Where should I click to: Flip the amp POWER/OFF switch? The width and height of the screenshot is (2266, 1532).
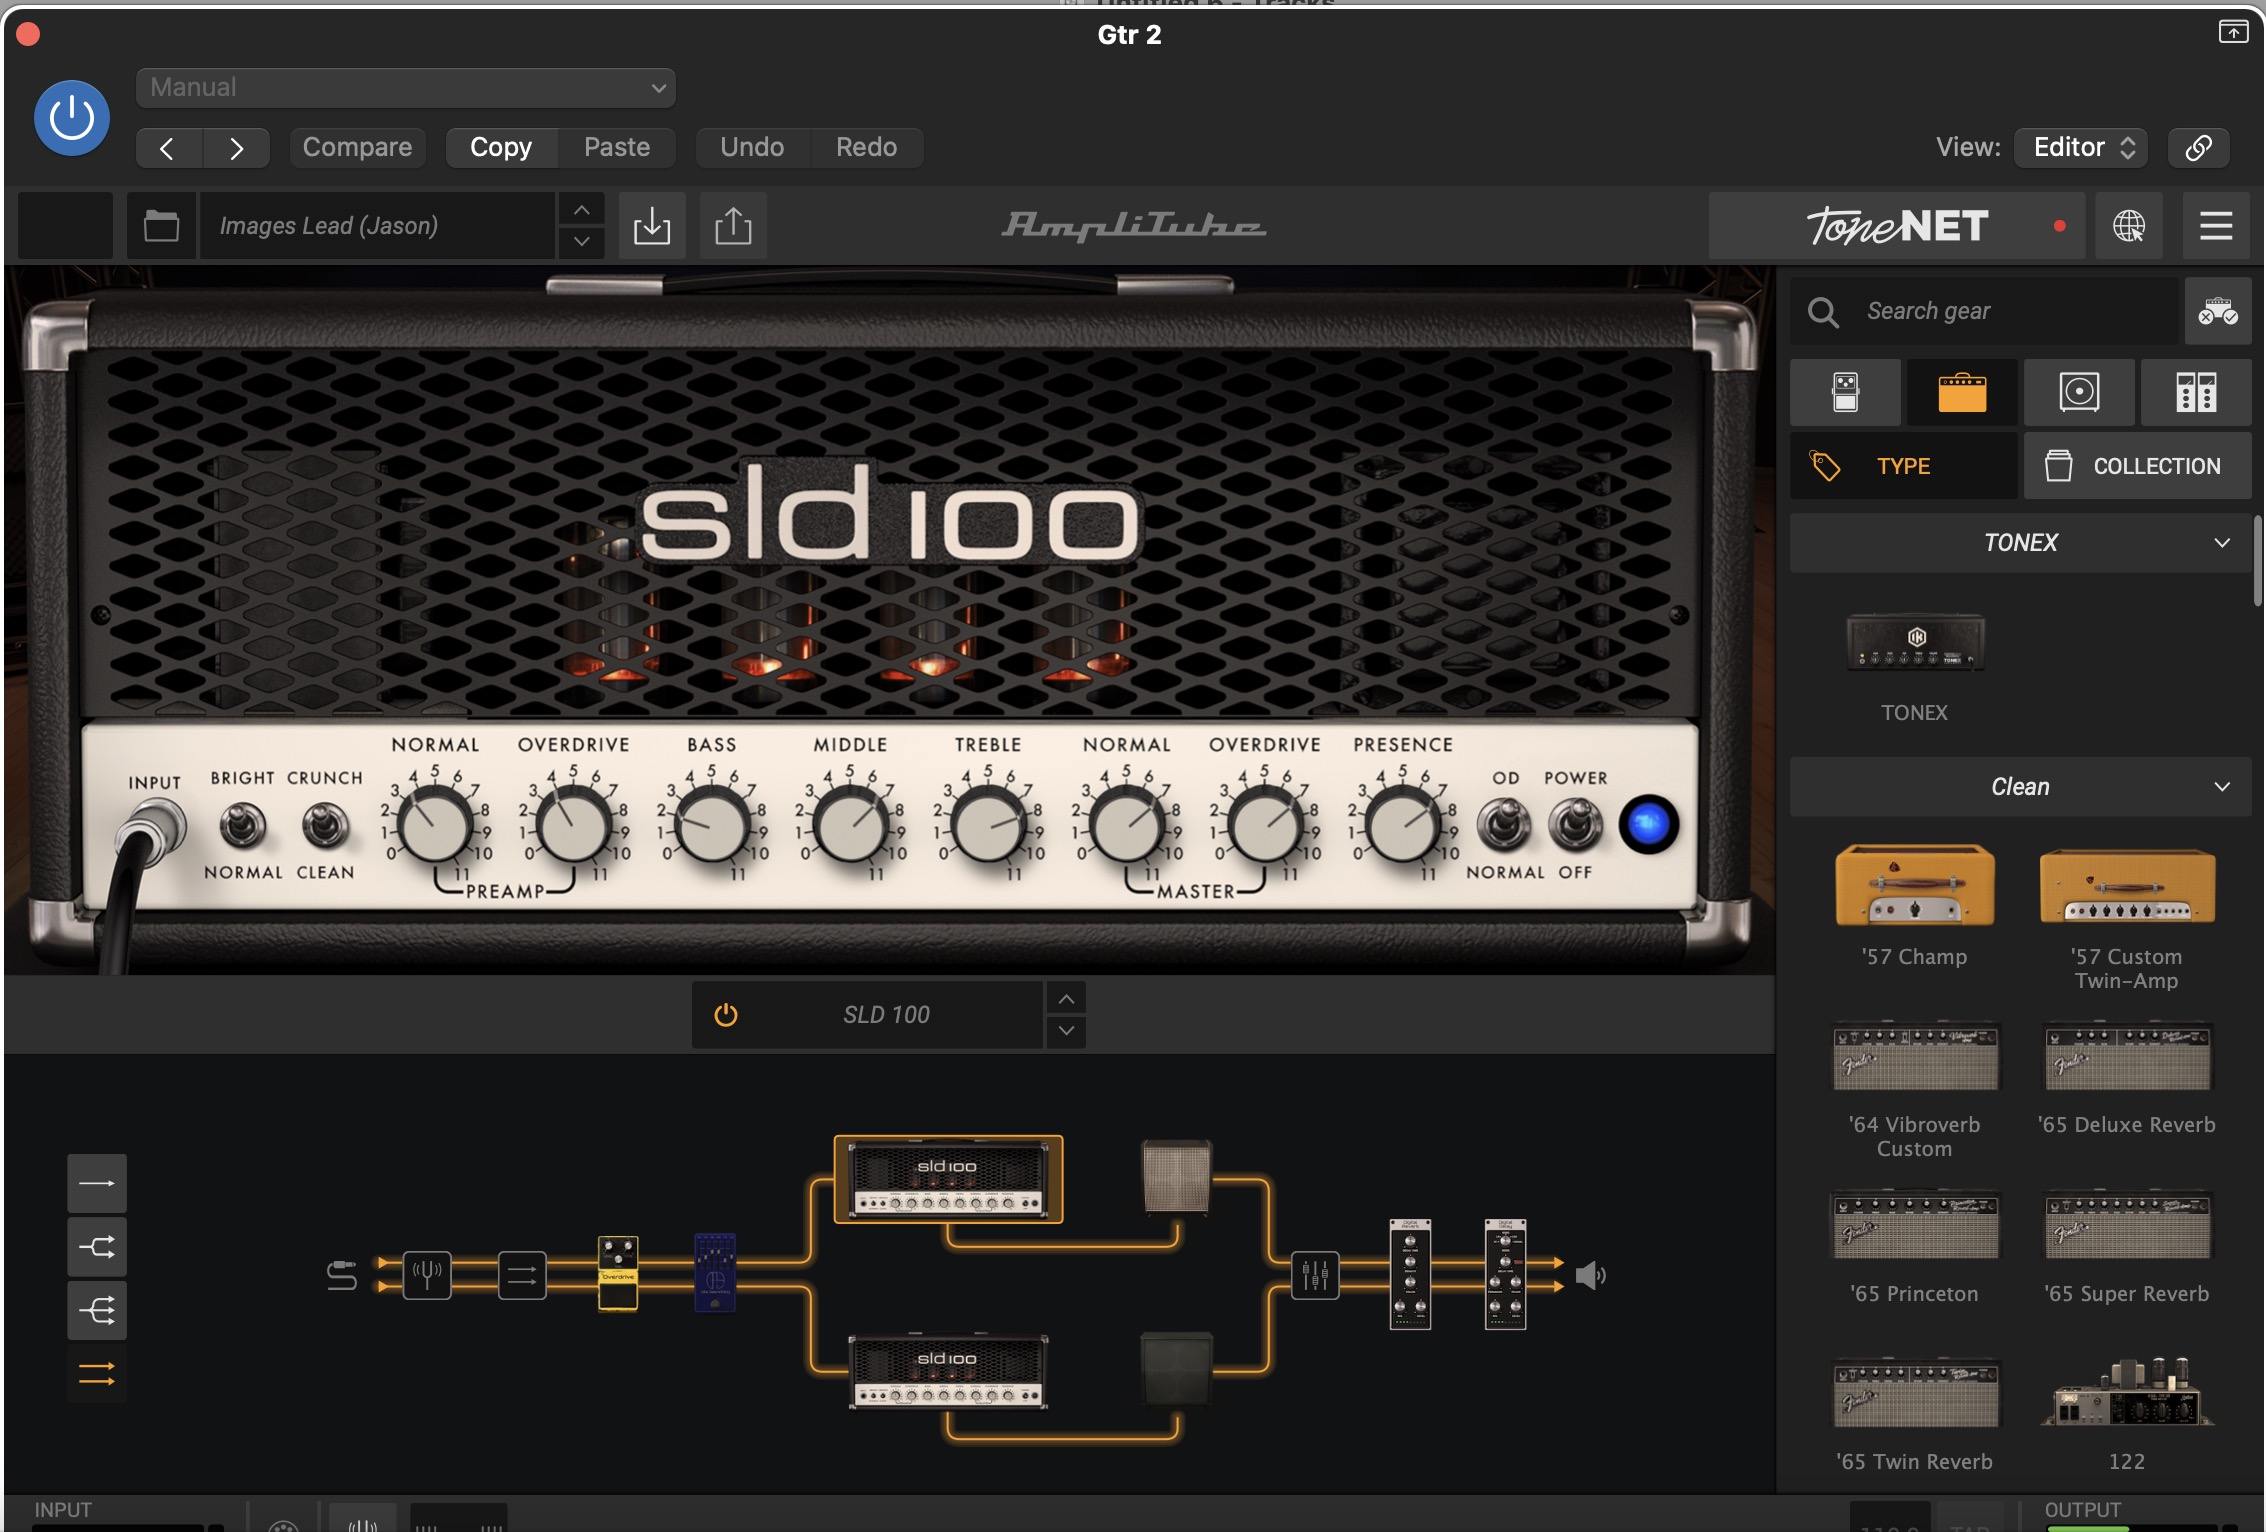coord(1575,824)
